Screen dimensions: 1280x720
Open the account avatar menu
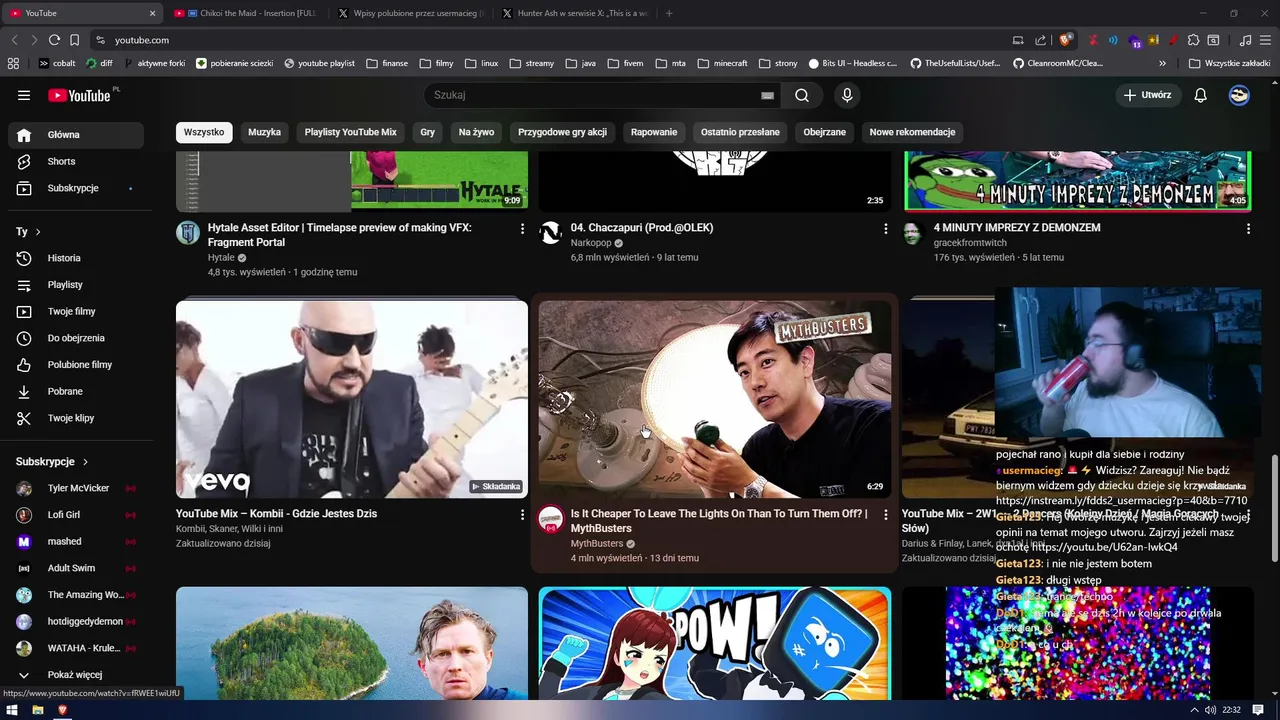(1239, 95)
